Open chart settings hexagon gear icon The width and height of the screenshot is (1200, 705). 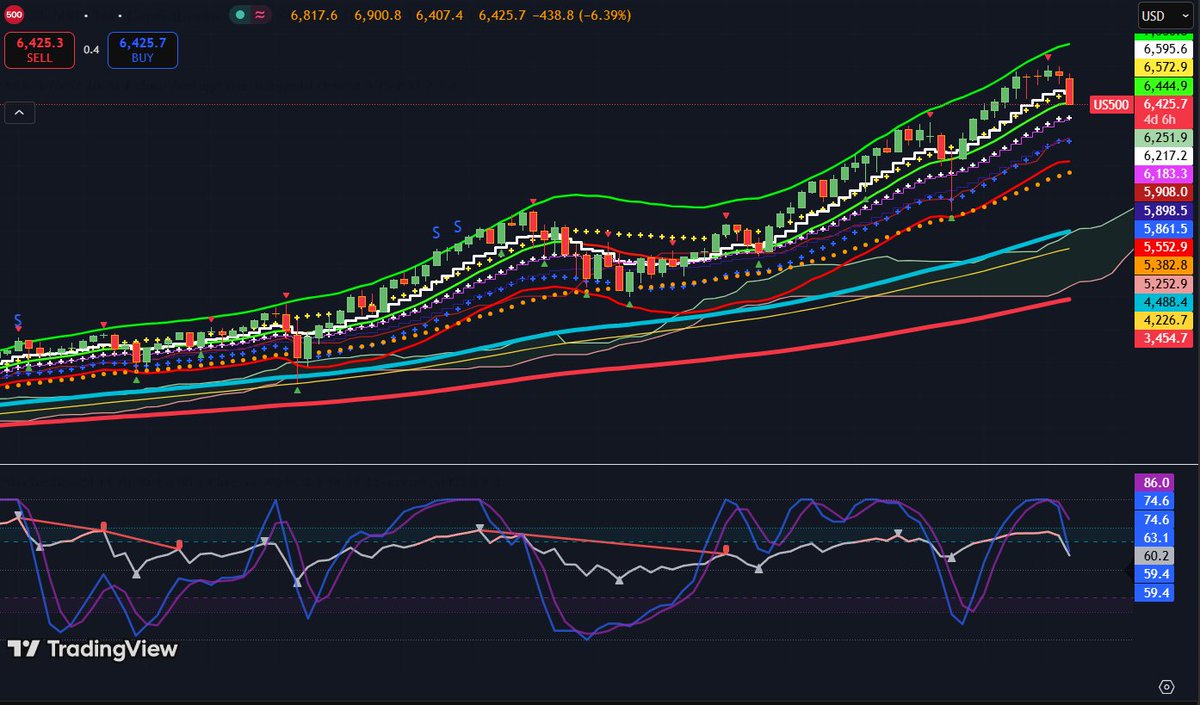[x=1166, y=687]
